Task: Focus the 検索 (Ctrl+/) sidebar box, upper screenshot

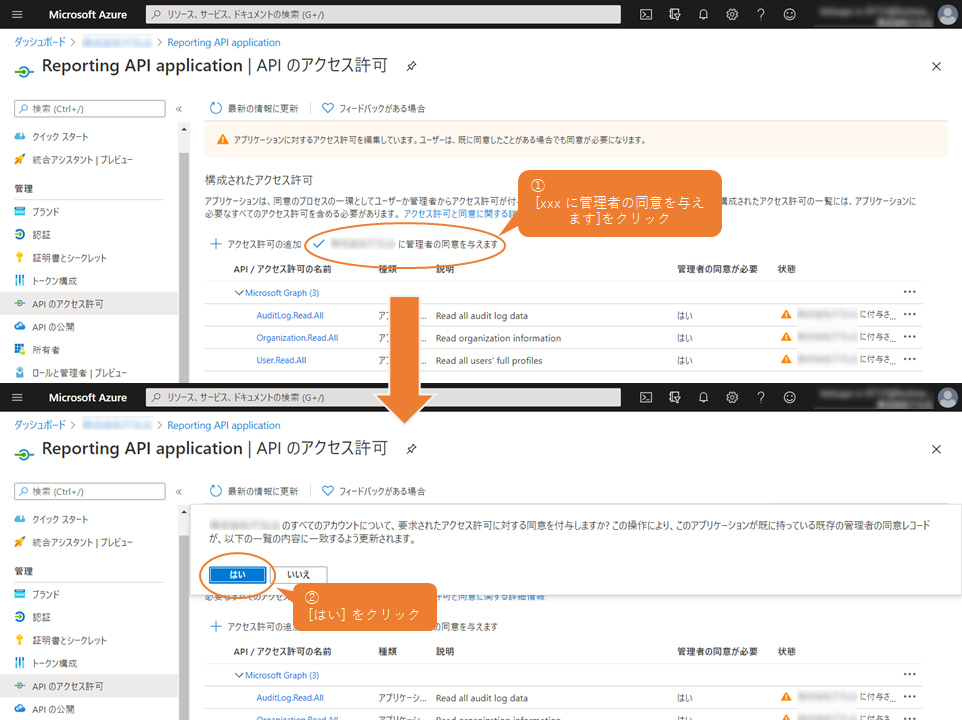Action: (x=90, y=109)
